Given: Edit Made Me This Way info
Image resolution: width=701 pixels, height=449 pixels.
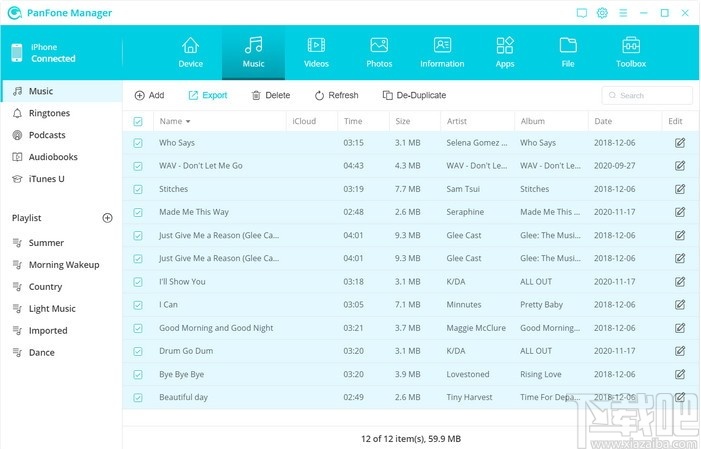Looking at the screenshot, I should pos(680,212).
